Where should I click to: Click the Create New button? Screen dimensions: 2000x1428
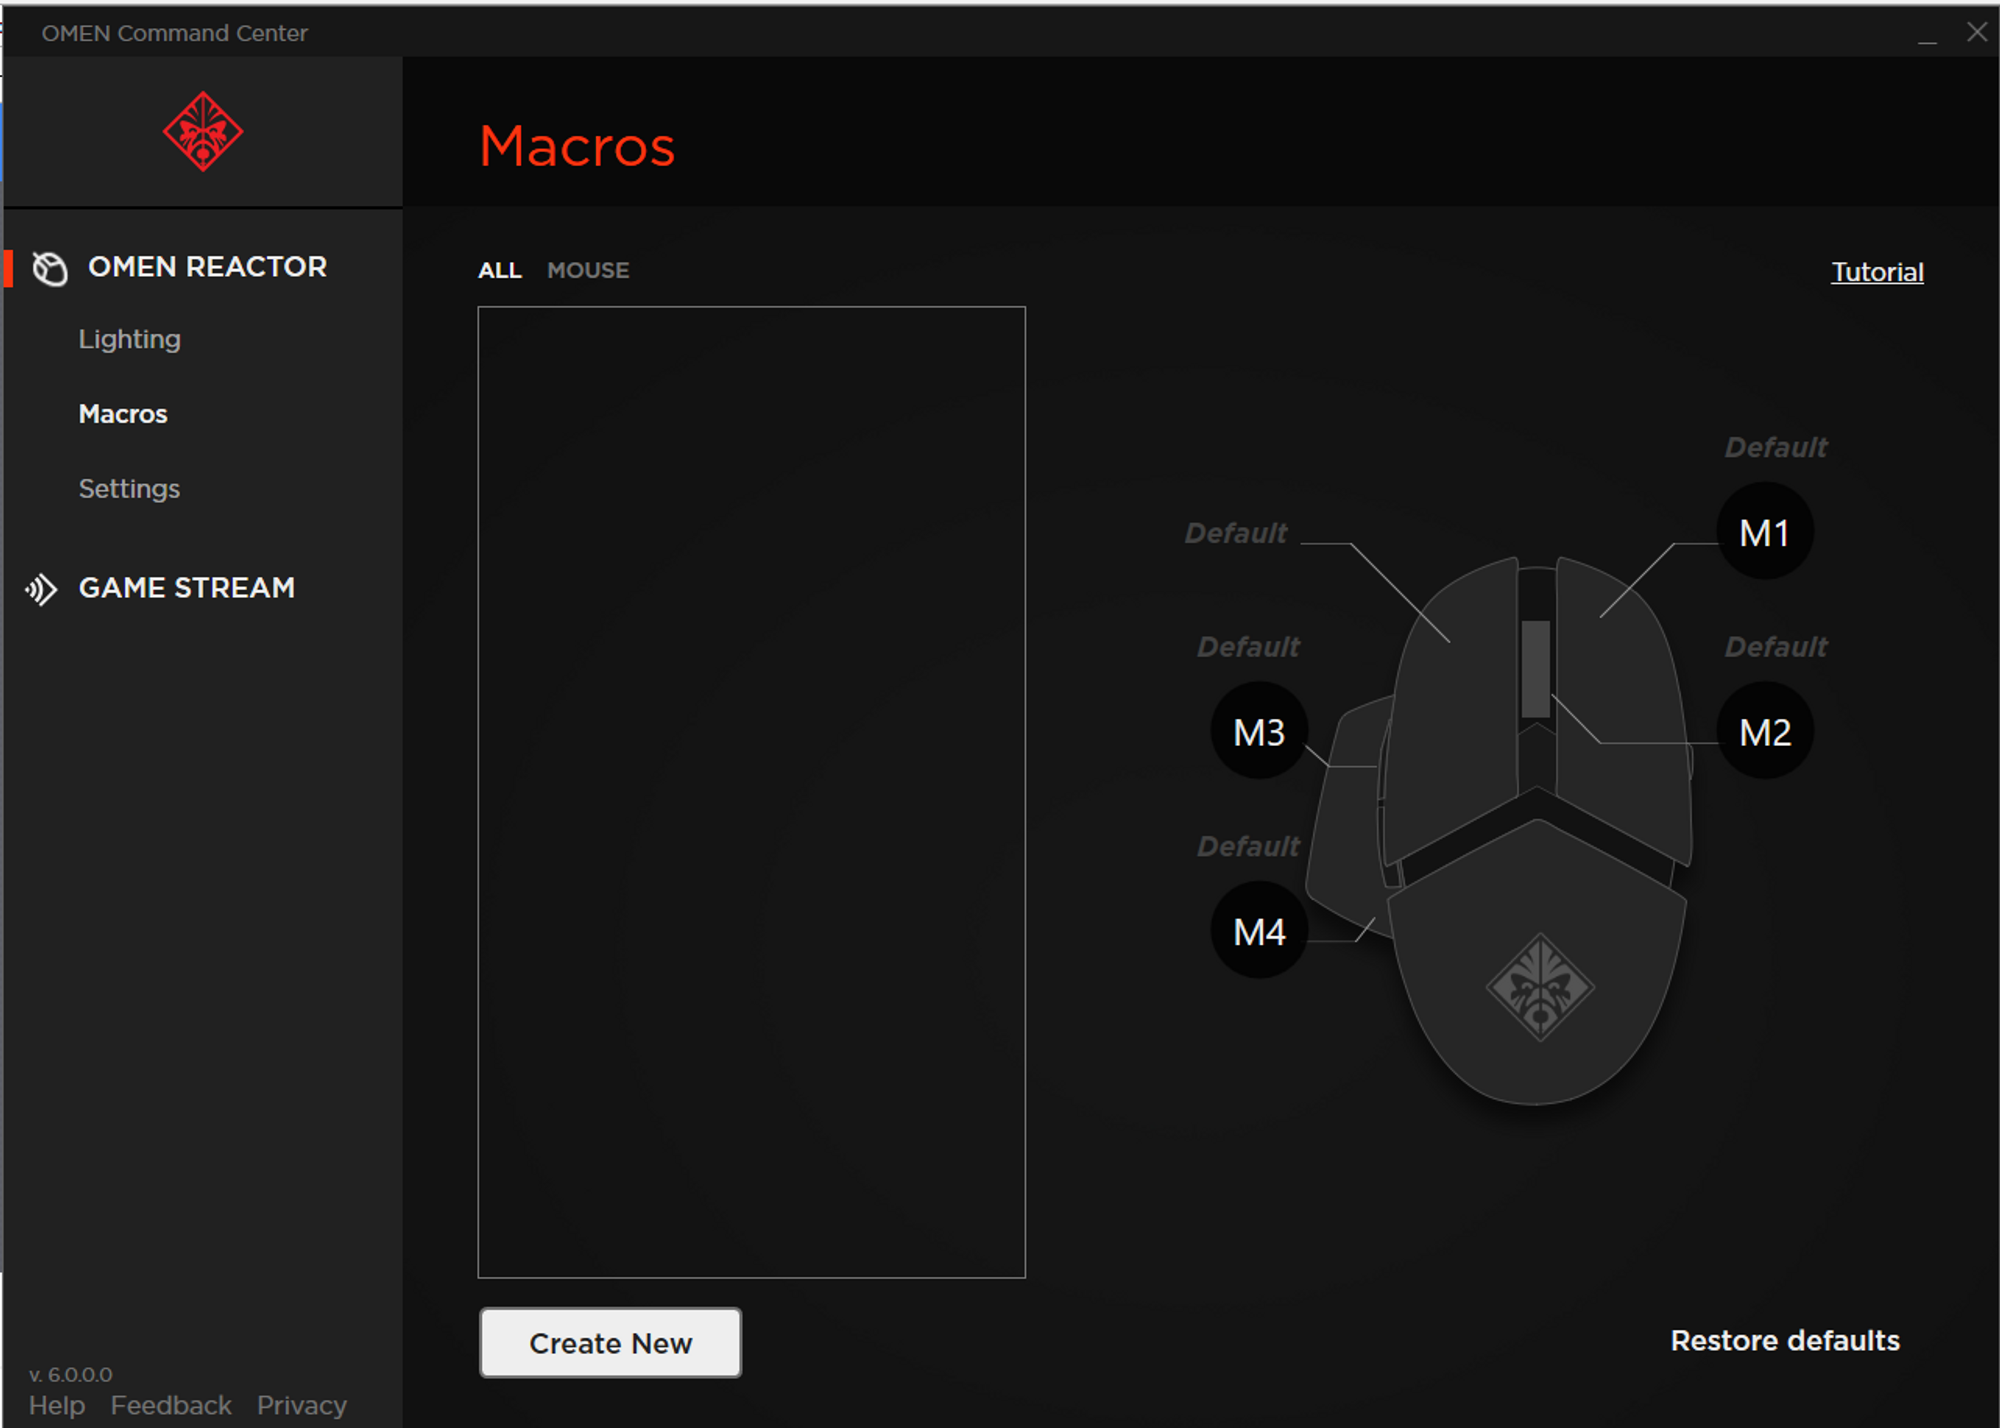611,1343
